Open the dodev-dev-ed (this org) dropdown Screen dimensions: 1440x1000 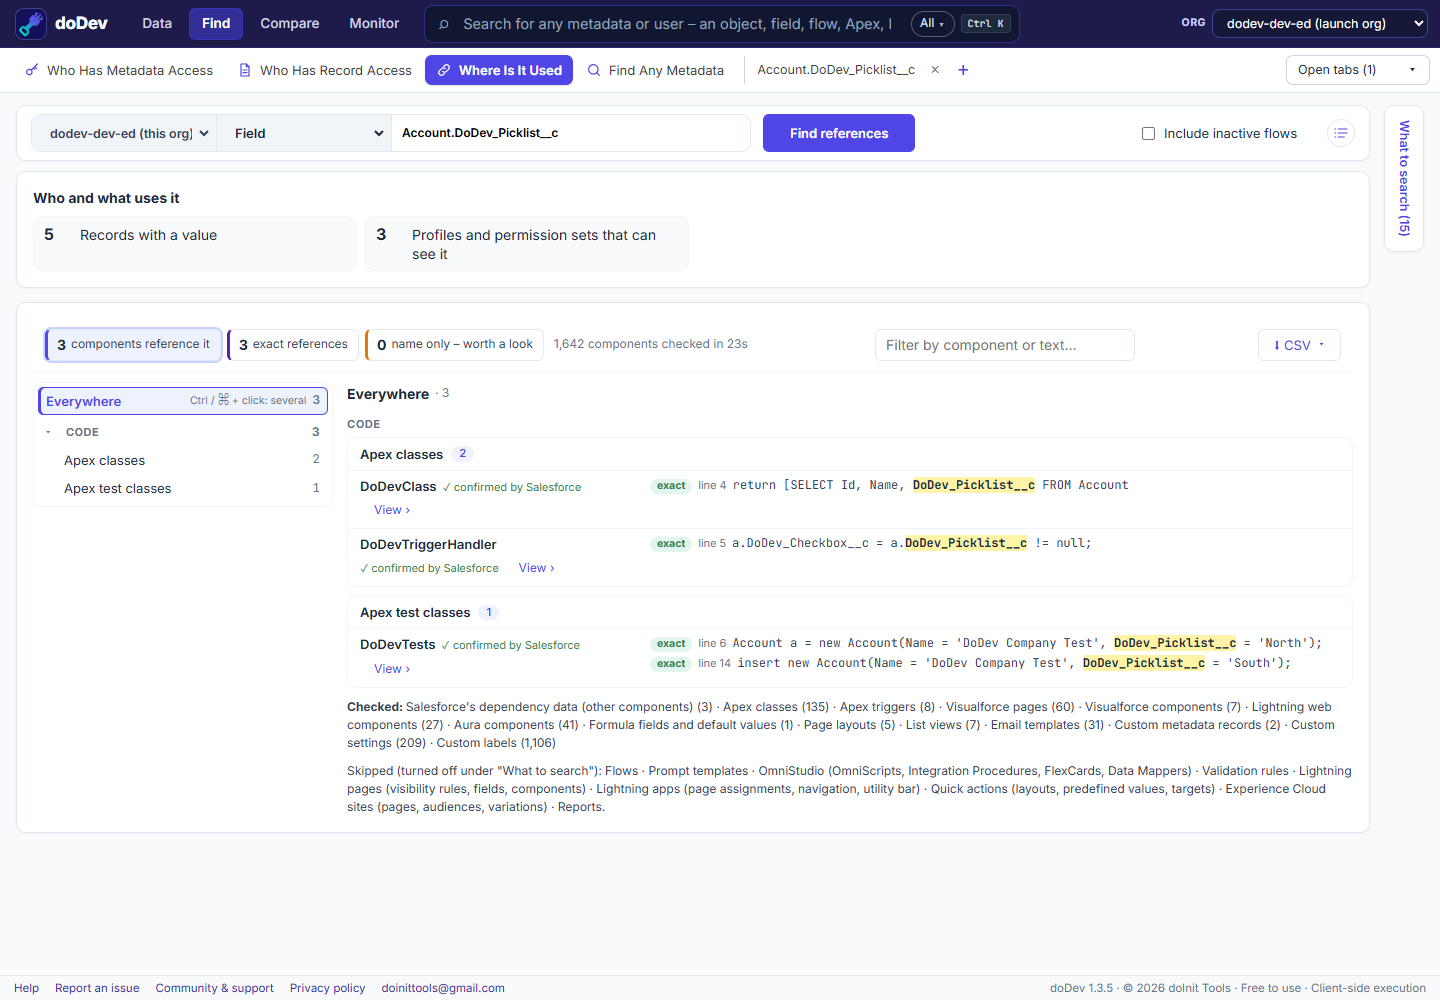(124, 133)
